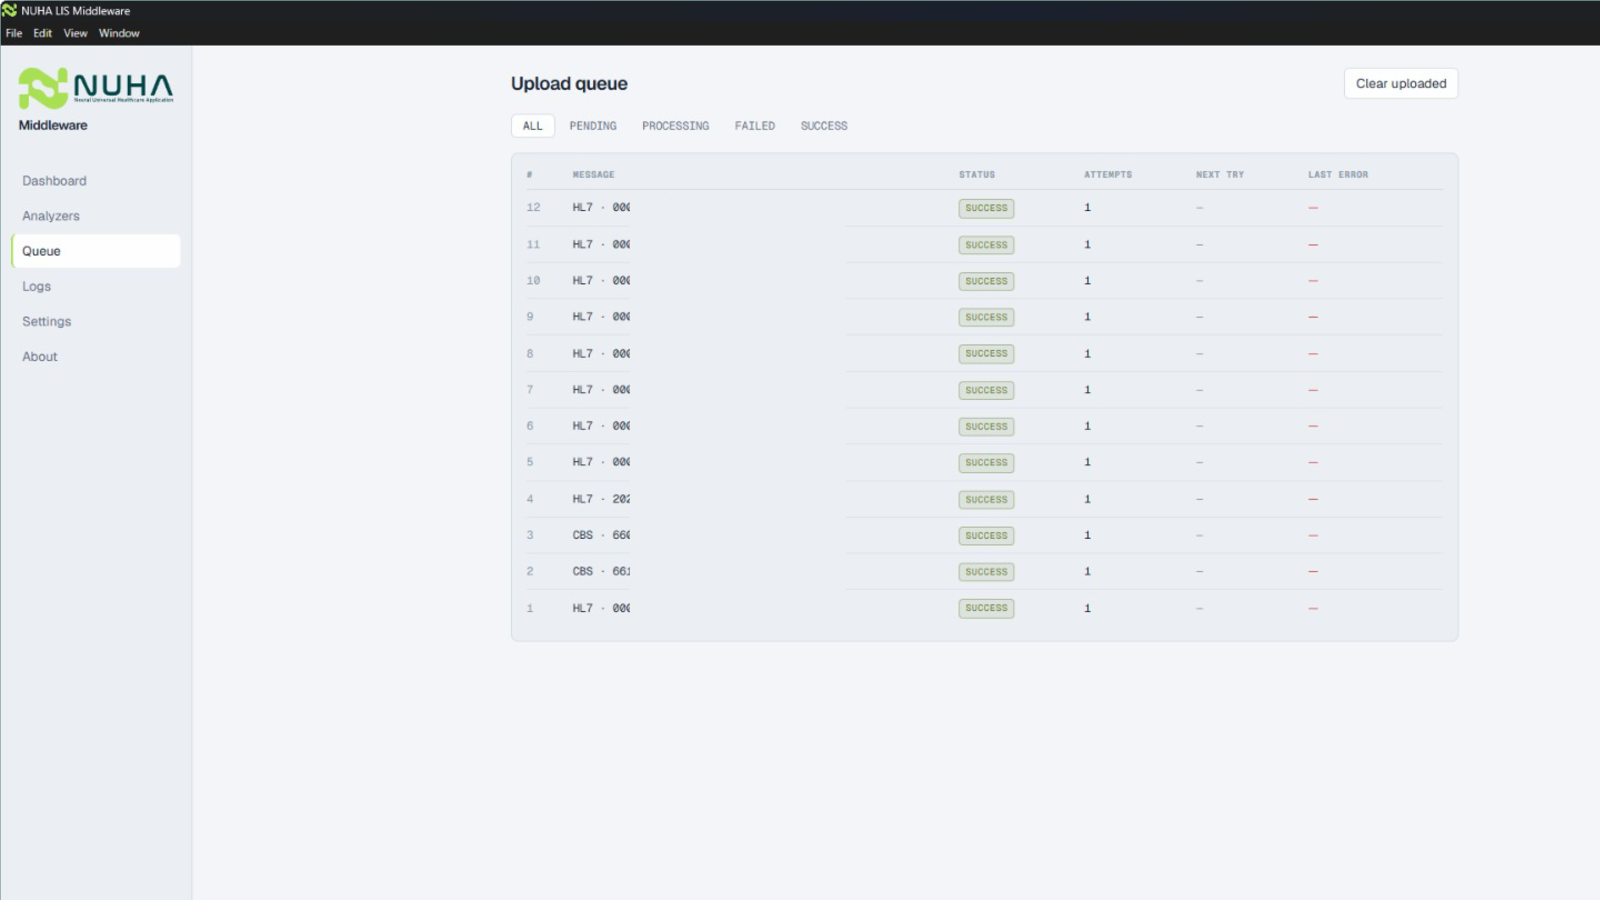Screen dimensions: 1600x900
Task: Switch to the SUCCESS filter tab
Action: click(x=824, y=126)
